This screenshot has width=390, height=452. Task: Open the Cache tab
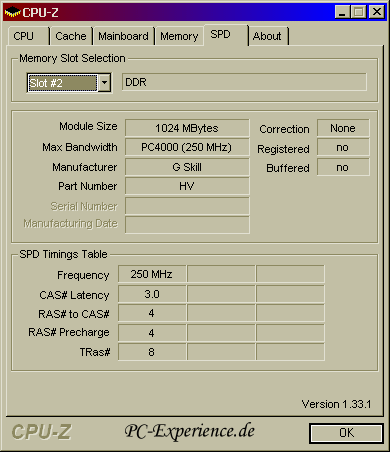[71, 36]
